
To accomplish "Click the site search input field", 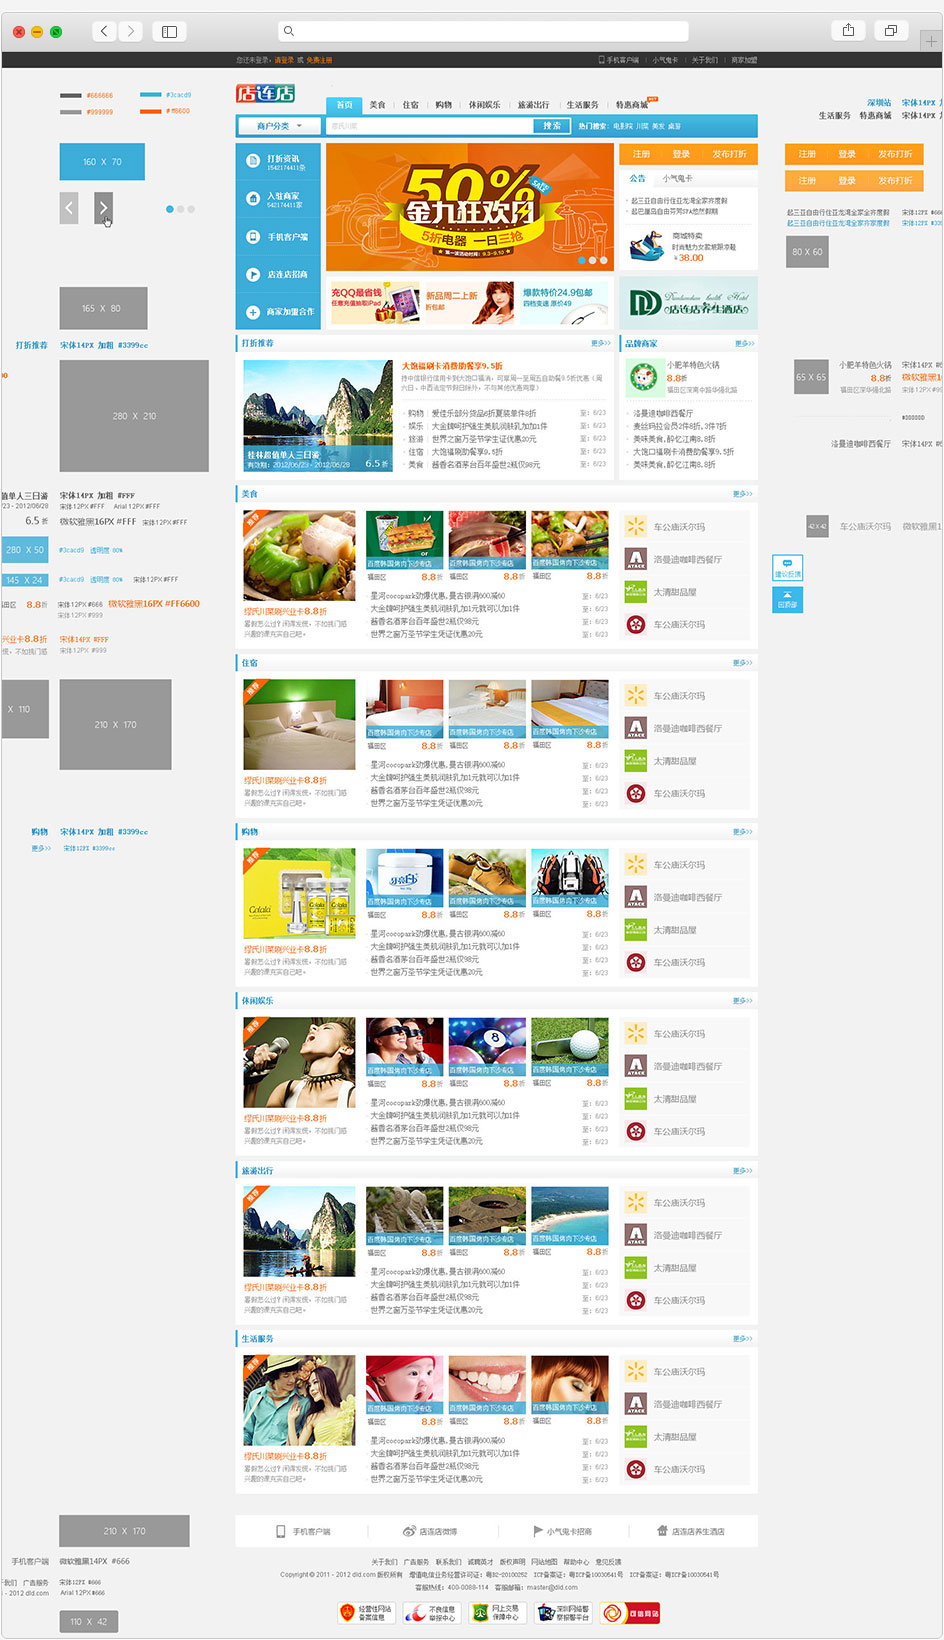I will (430, 126).
